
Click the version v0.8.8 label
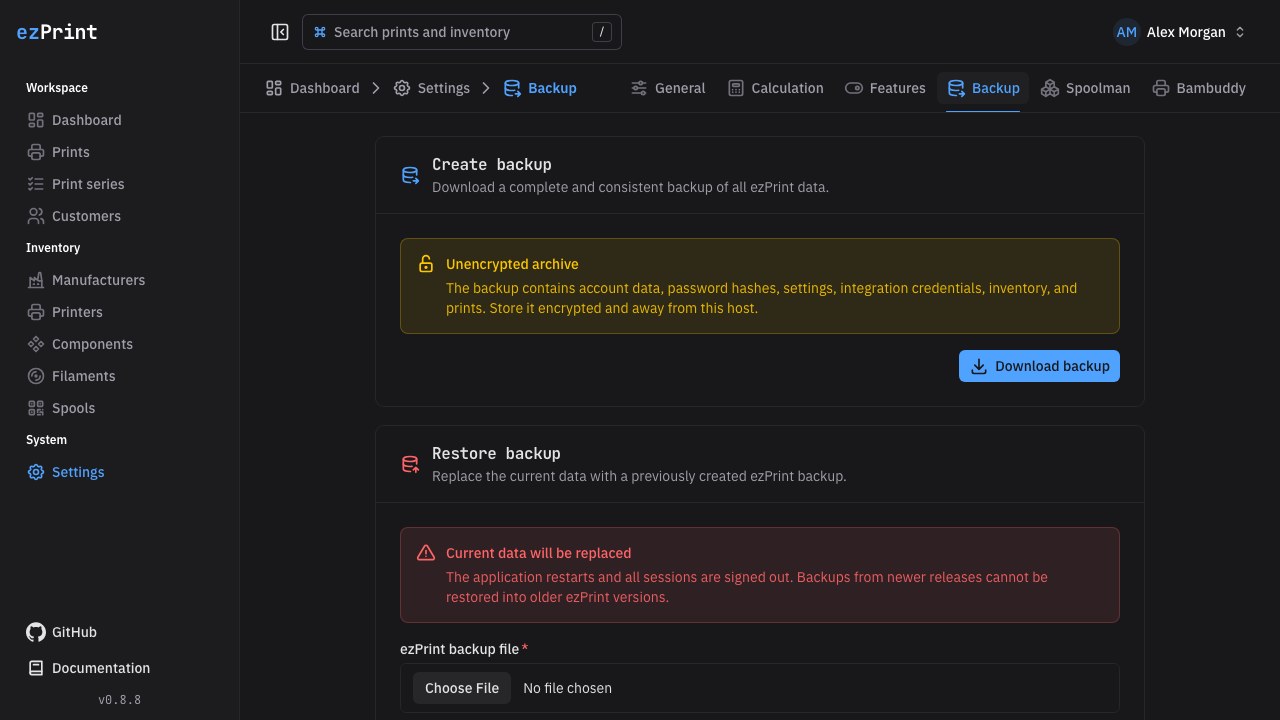[x=120, y=700]
